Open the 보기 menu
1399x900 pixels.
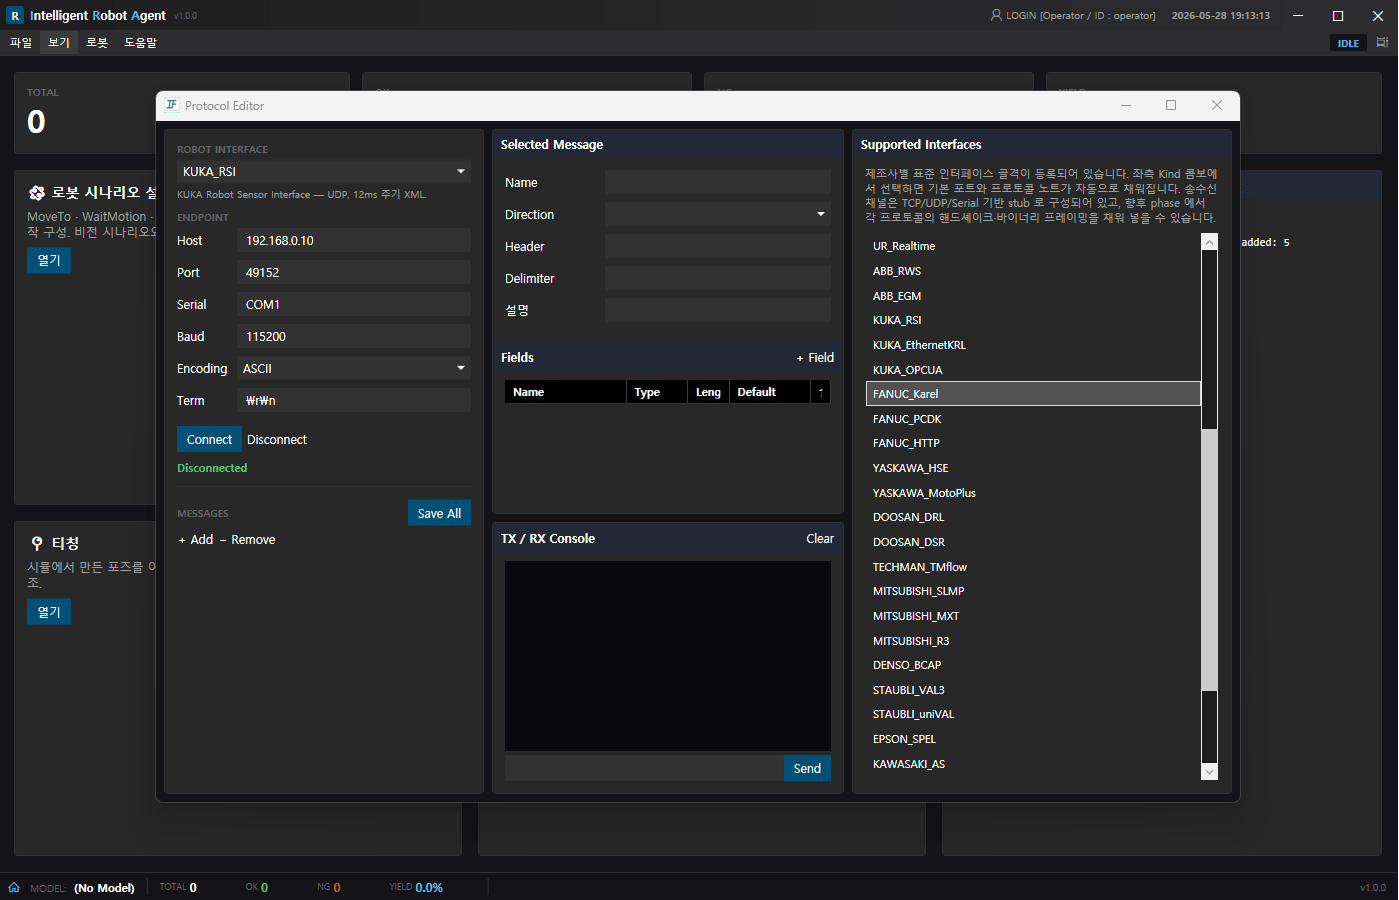(x=59, y=43)
